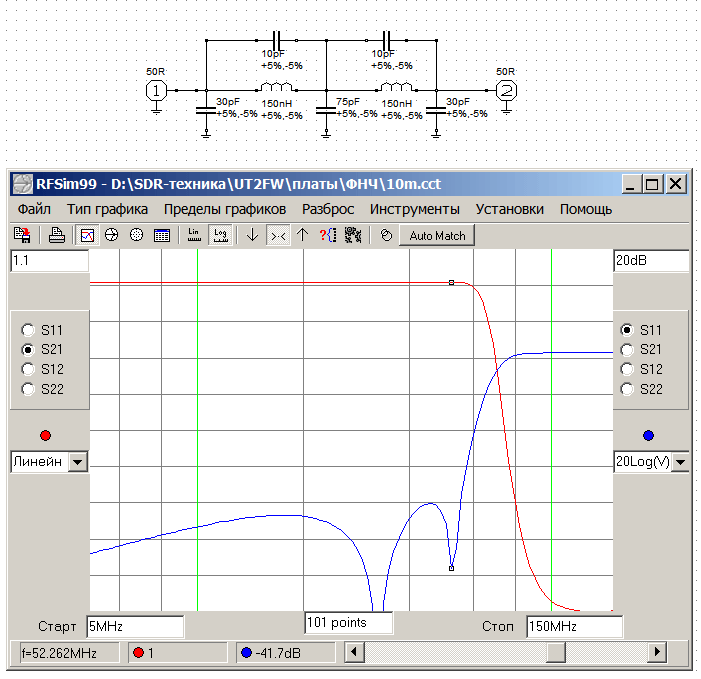The width and height of the screenshot is (701, 679).
Task: Click the left arrow of frequency scrollbar
Action: pyautogui.click(x=354, y=652)
